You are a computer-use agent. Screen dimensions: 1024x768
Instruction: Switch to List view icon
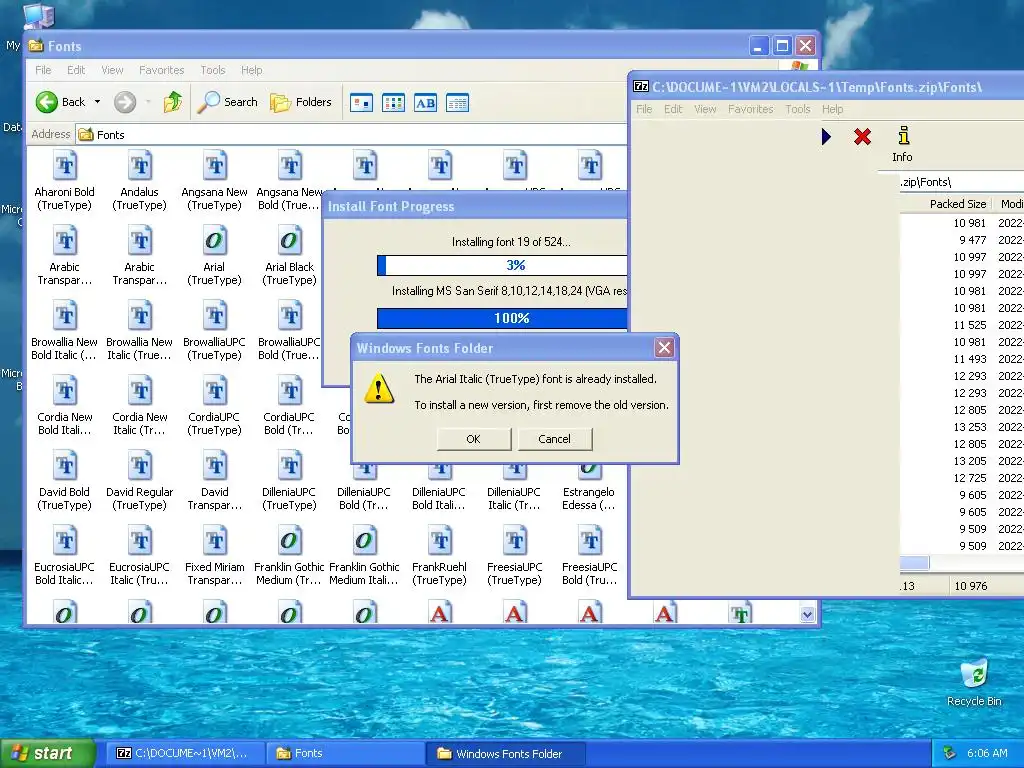pyautogui.click(x=393, y=103)
